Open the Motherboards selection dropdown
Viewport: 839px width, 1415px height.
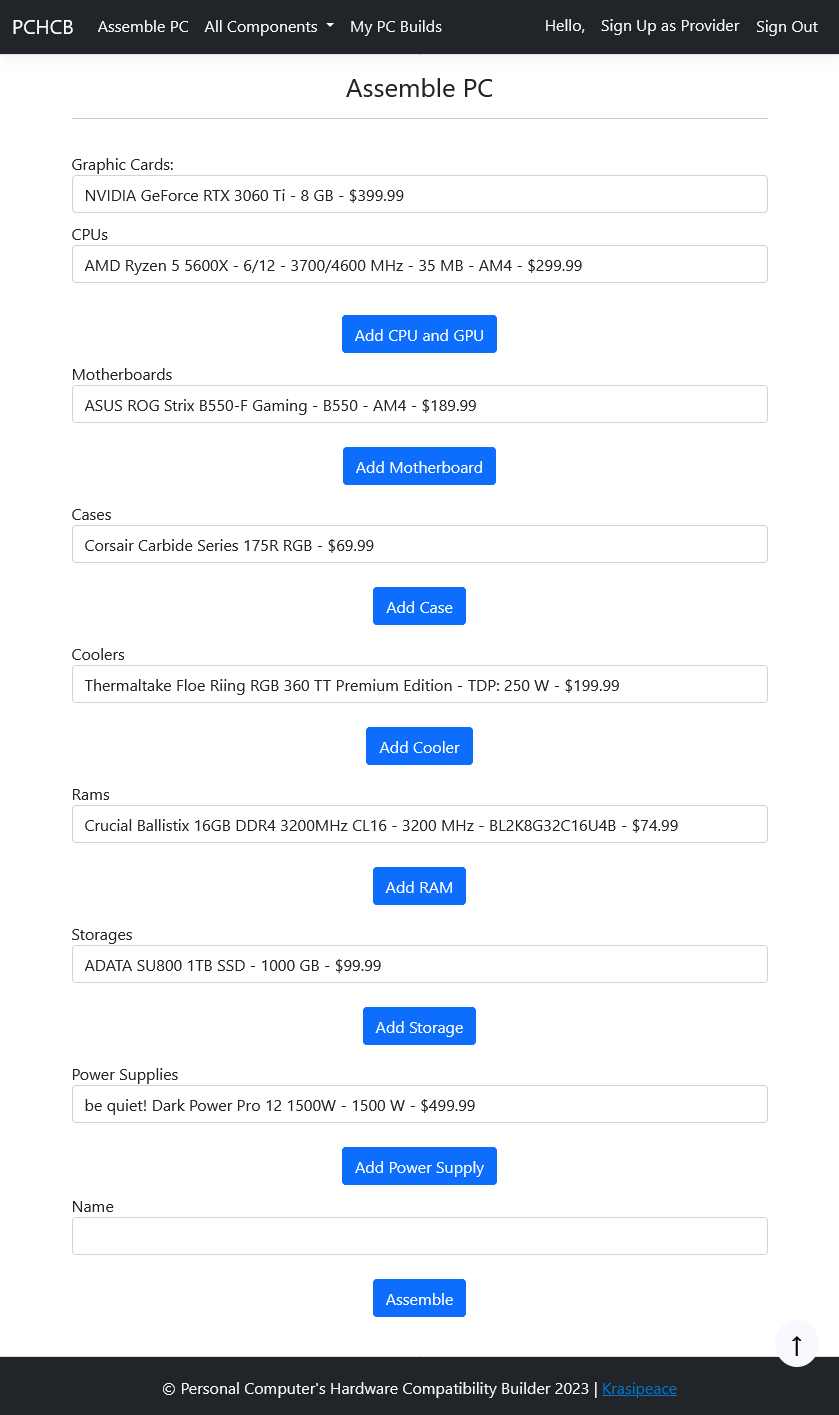(419, 405)
